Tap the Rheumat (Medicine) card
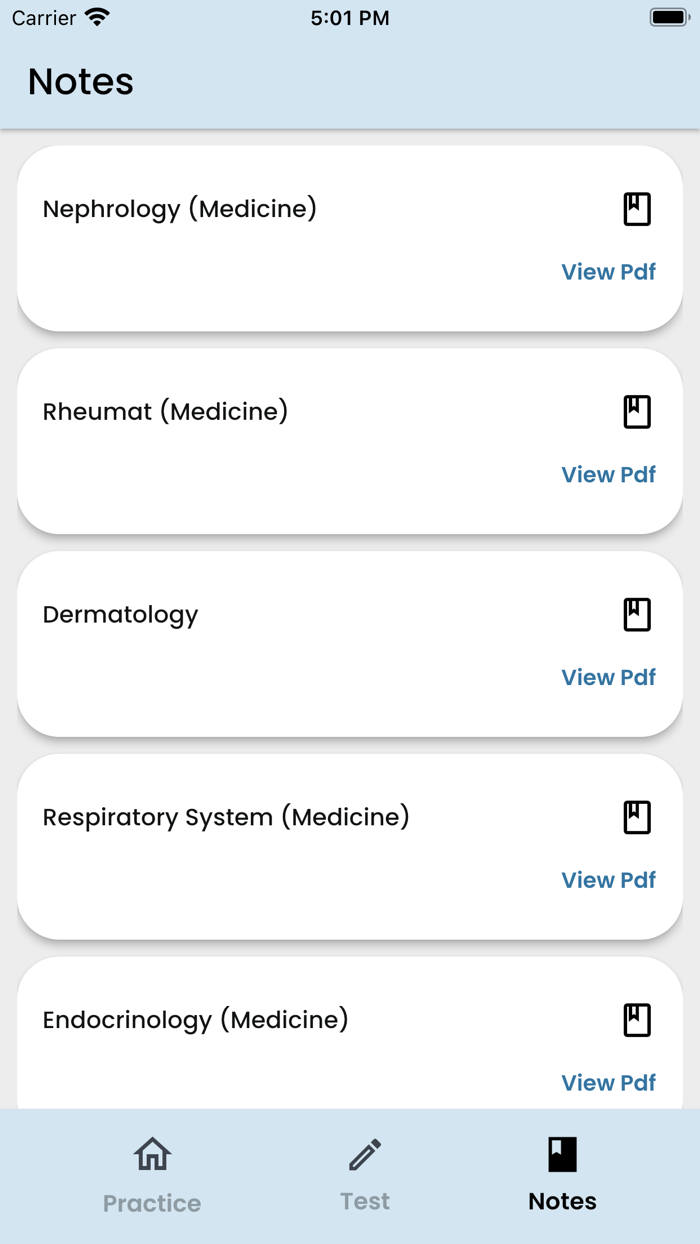The height and width of the screenshot is (1244, 700). coord(350,441)
